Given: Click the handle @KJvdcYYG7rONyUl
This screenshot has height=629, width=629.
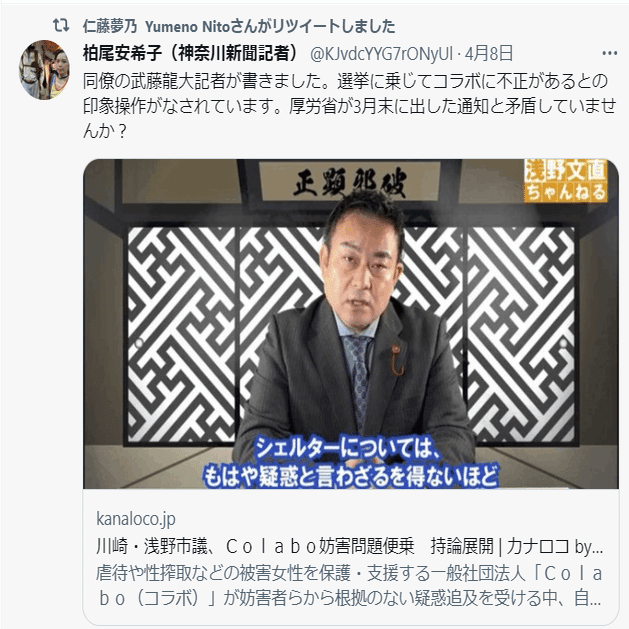Looking at the screenshot, I should (x=381, y=53).
